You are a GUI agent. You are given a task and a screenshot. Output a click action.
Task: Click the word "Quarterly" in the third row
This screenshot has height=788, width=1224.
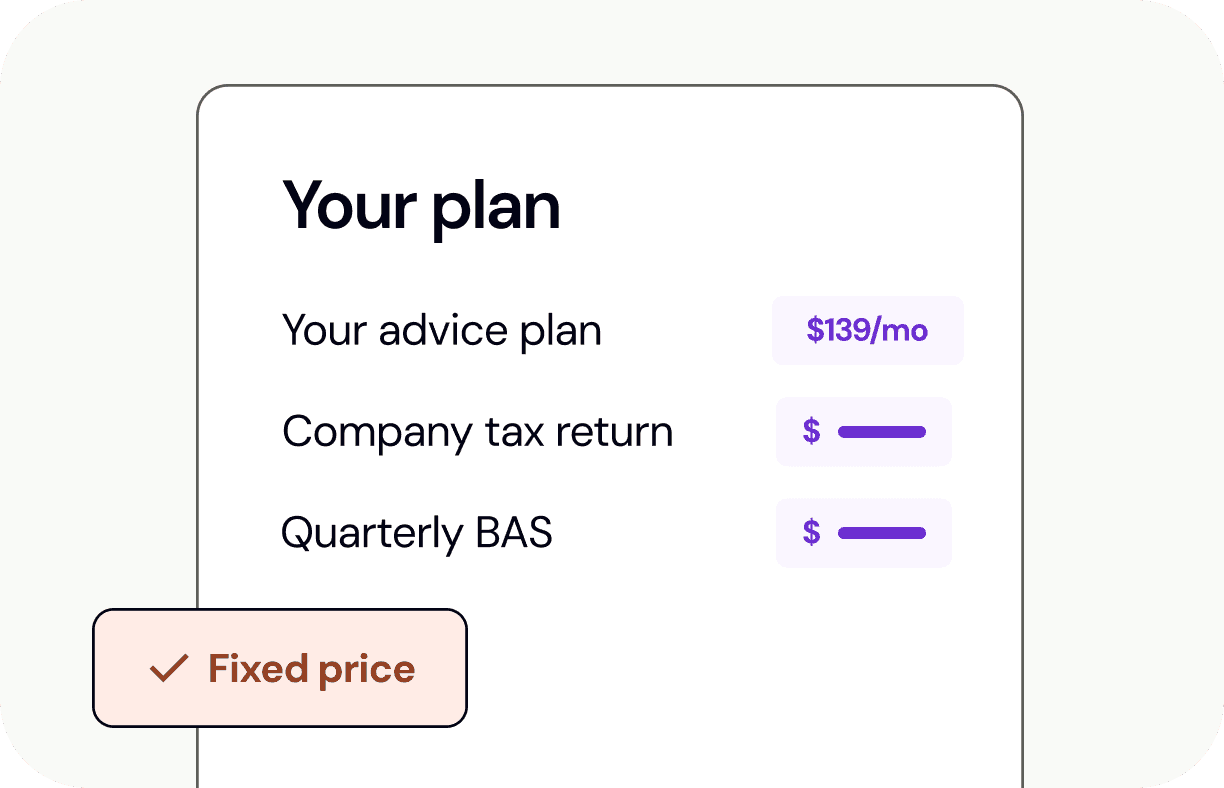pyautogui.click(x=372, y=534)
